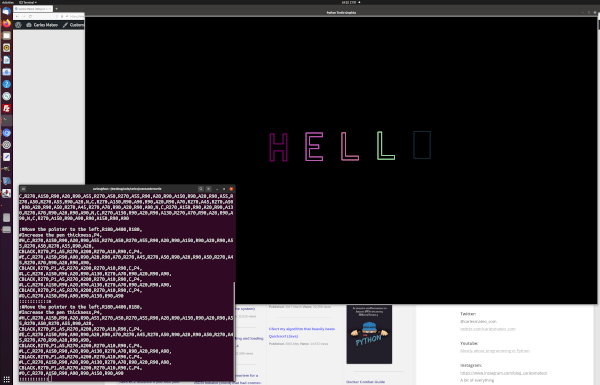Click the new tab icon in terminal header
The image size is (600, 385).
pos(23,189)
